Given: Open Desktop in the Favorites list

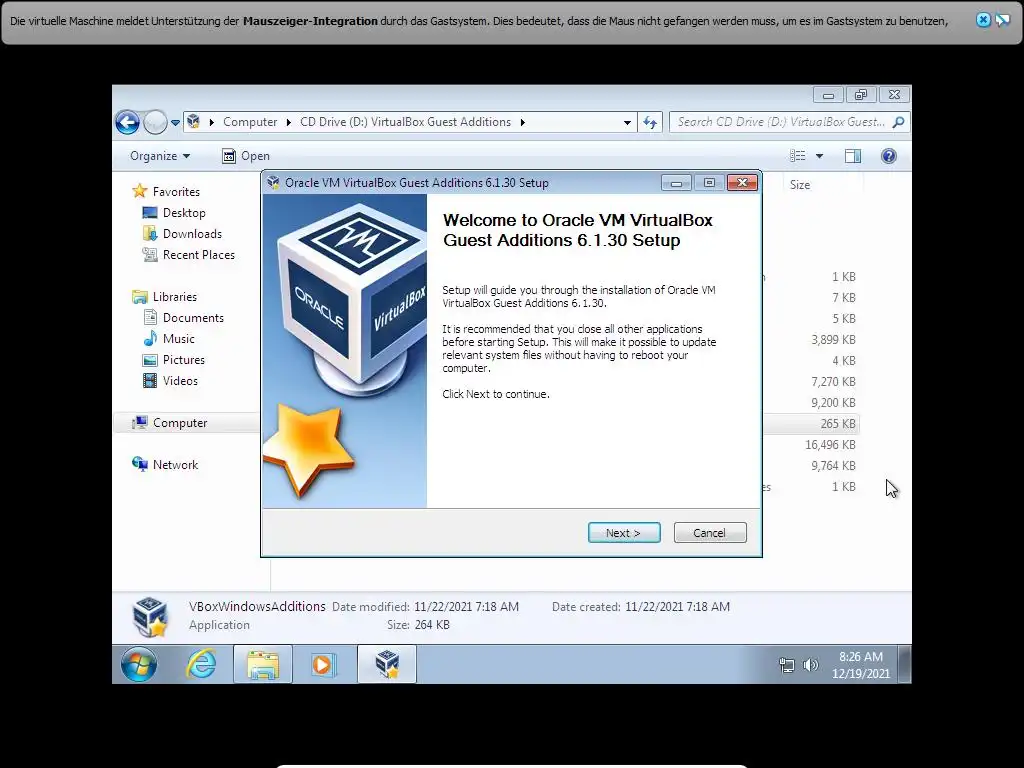Looking at the screenshot, I should click(x=174, y=213).
